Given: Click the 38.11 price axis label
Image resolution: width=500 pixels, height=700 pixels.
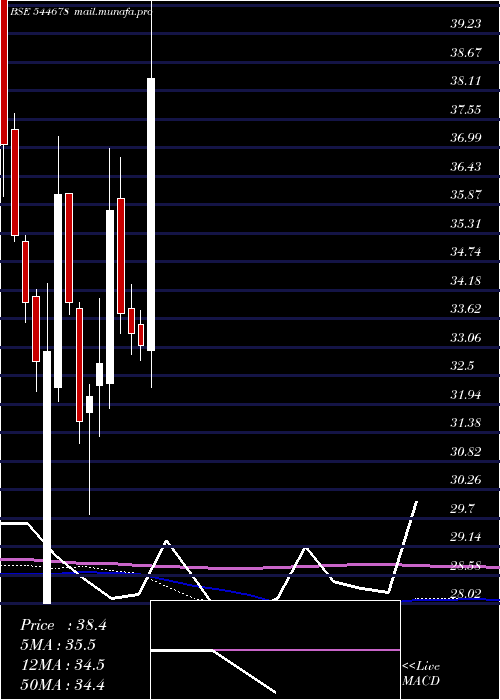Looking at the screenshot, I should pos(466,81).
